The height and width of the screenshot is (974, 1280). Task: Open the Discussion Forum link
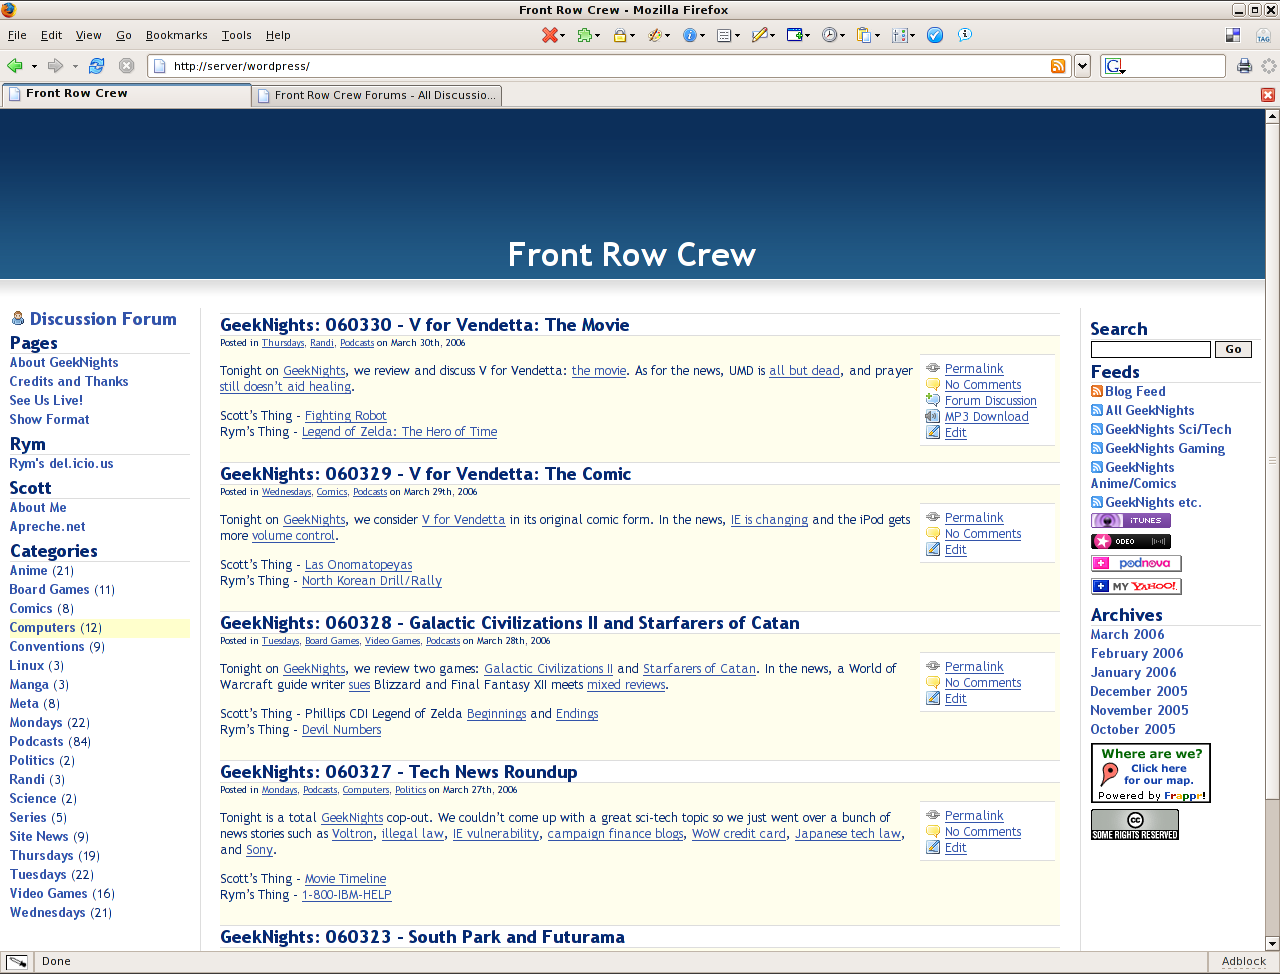click(x=103, y=319)
